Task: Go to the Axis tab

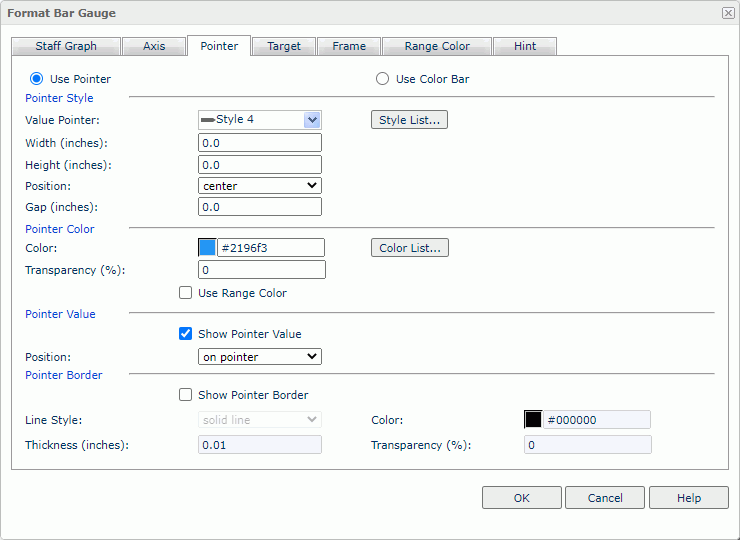Action: coord(154,46)
